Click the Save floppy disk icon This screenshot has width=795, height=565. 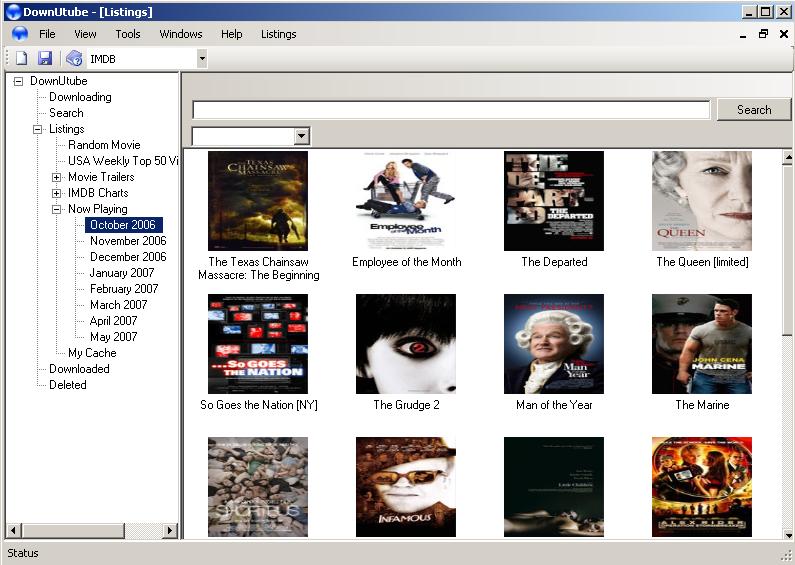(x=45, y=58)
